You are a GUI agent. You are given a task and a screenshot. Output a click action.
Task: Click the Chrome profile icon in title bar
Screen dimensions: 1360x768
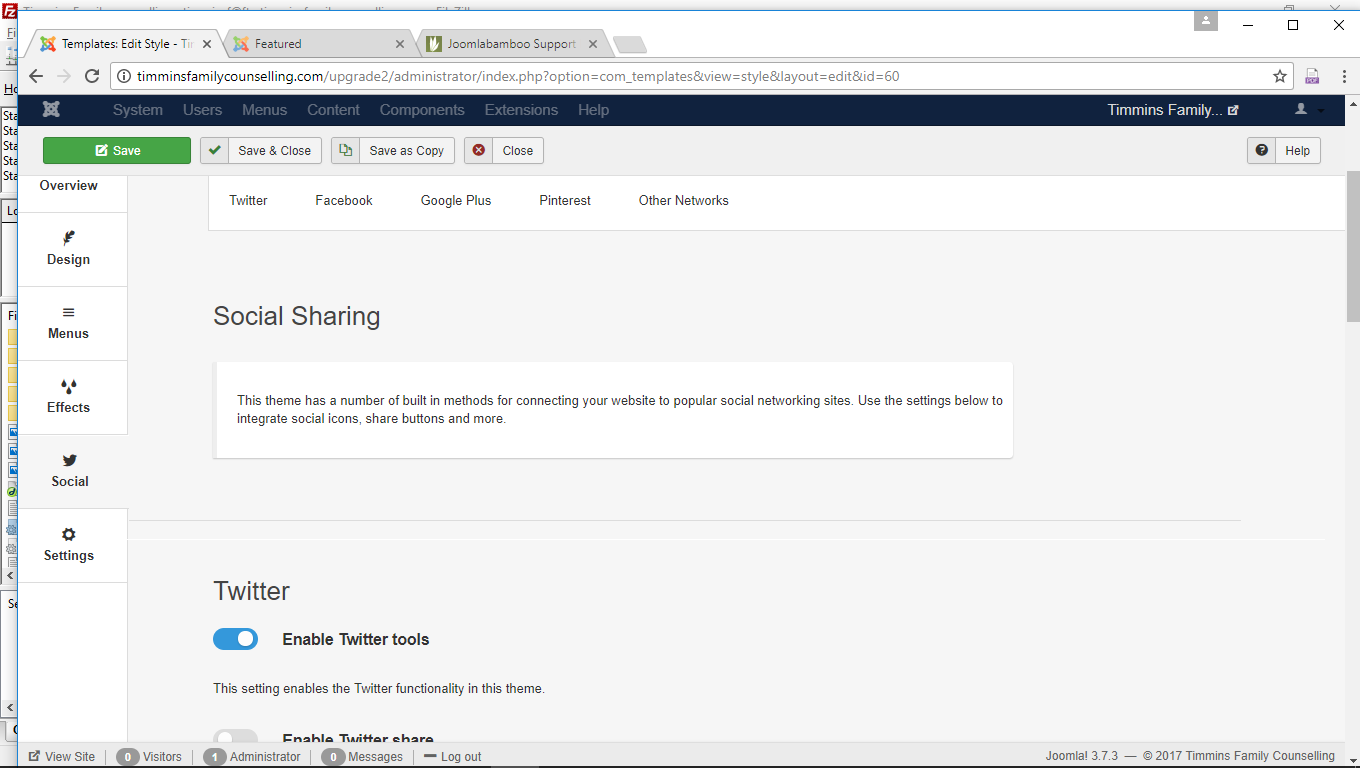[1208, 21]
